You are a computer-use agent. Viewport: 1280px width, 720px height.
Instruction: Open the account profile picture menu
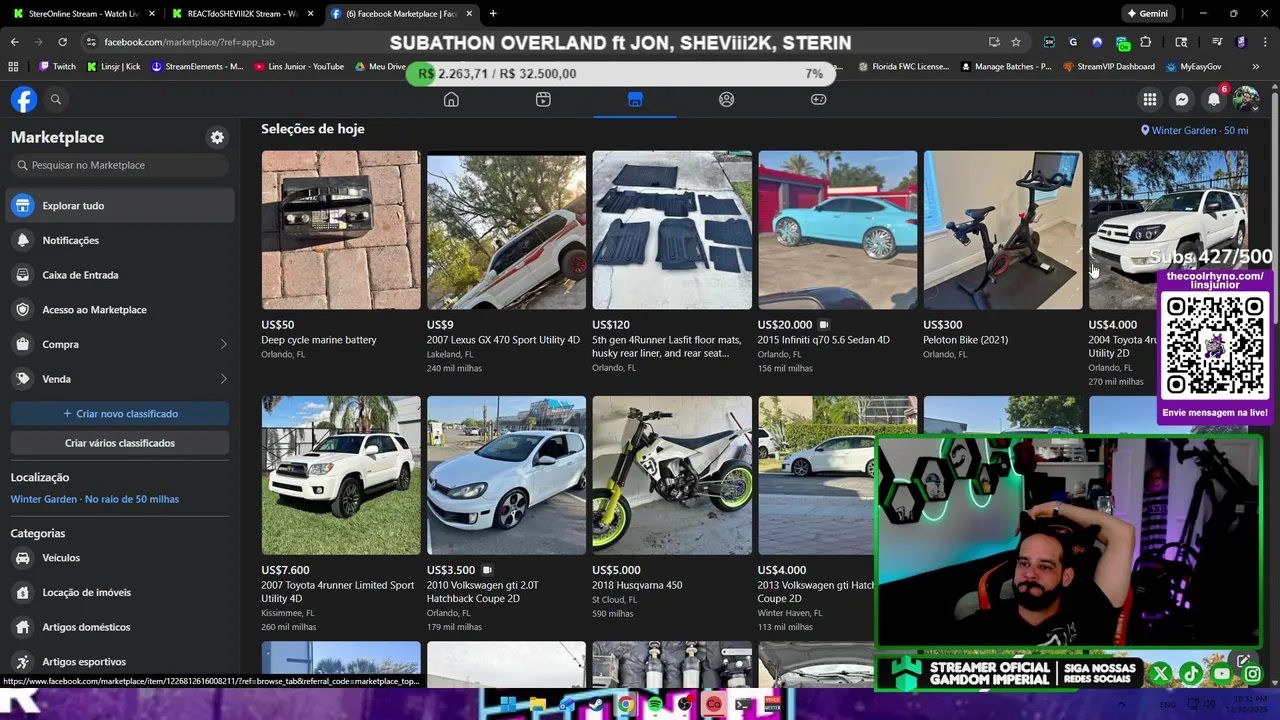pyautogui.click(x=1246, y=99)
